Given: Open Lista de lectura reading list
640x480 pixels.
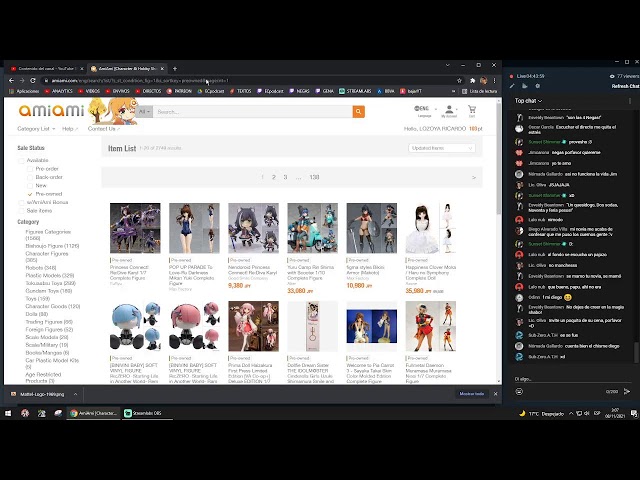Looking at the screenshot, I should 479,91.
